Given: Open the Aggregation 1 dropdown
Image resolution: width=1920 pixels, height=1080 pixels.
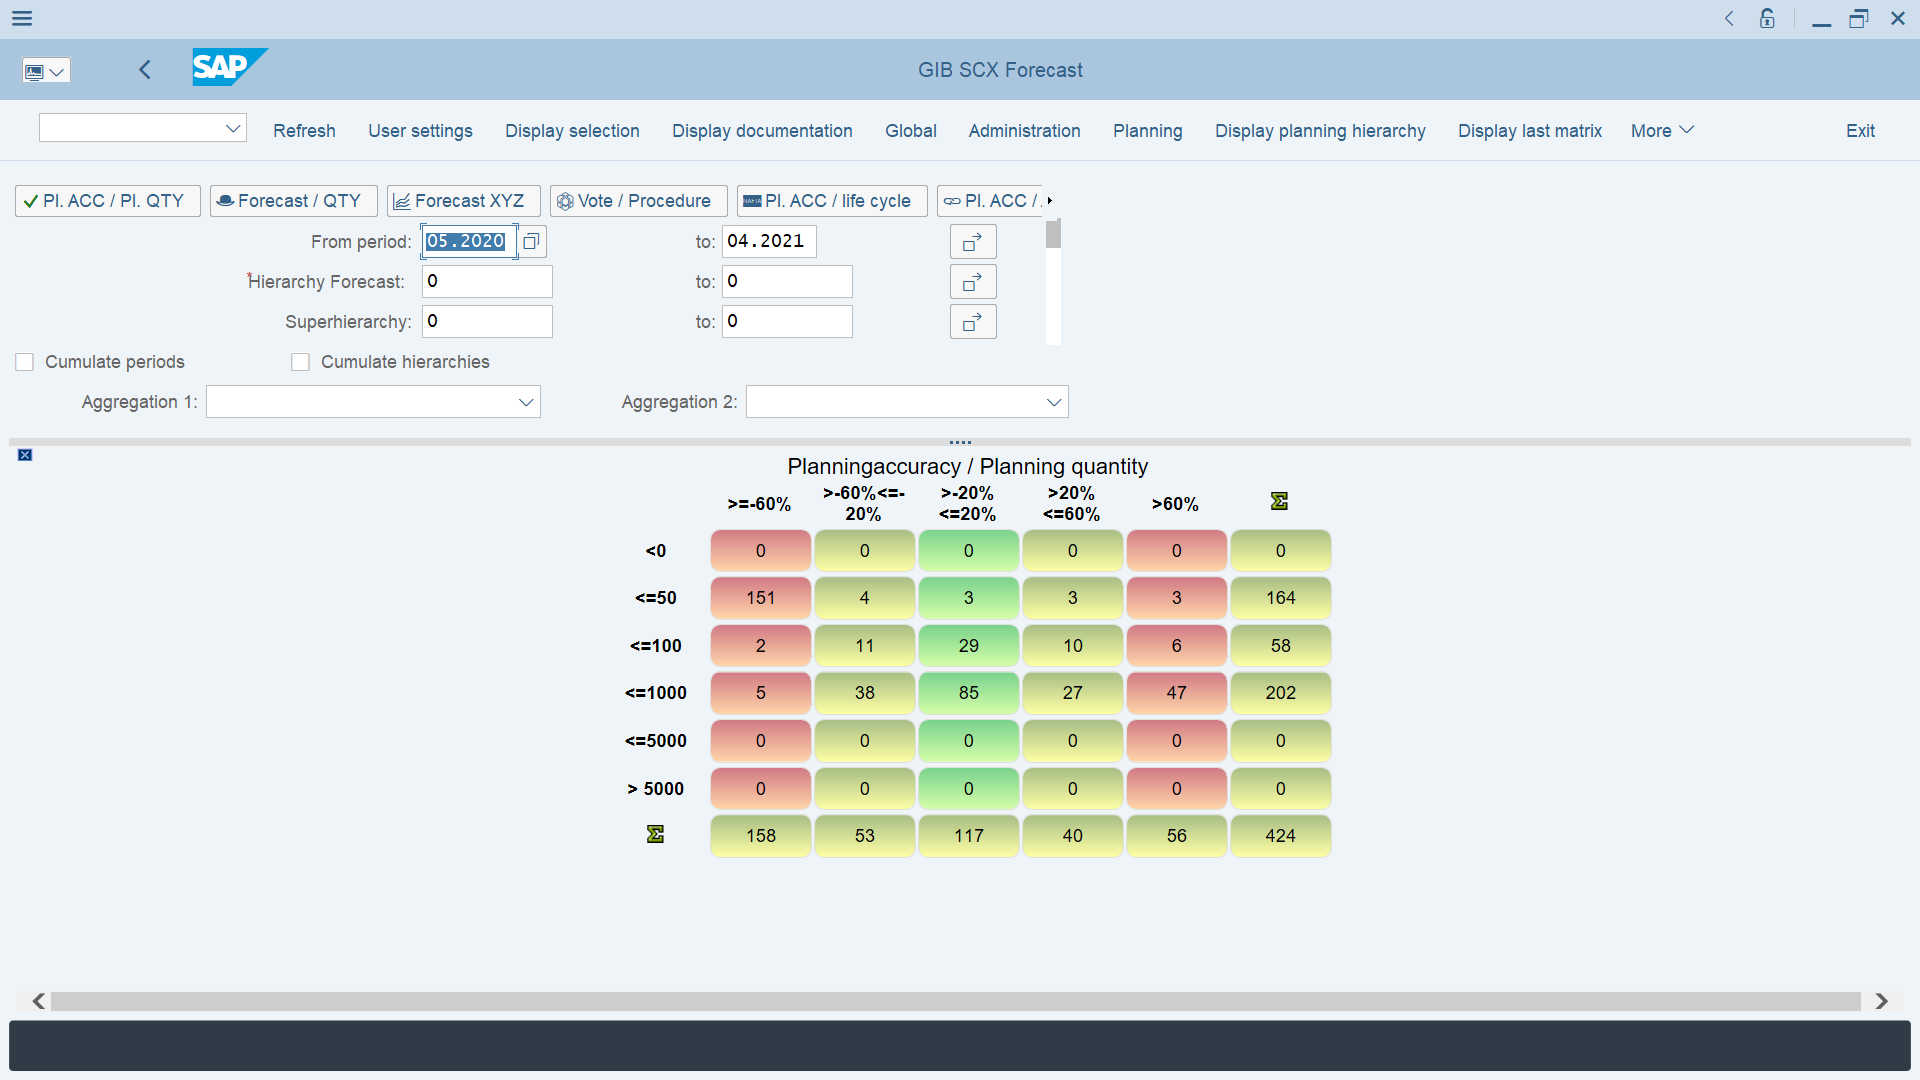Looking at the screenshot, I should pyautogui.click(x=525, y=401).
